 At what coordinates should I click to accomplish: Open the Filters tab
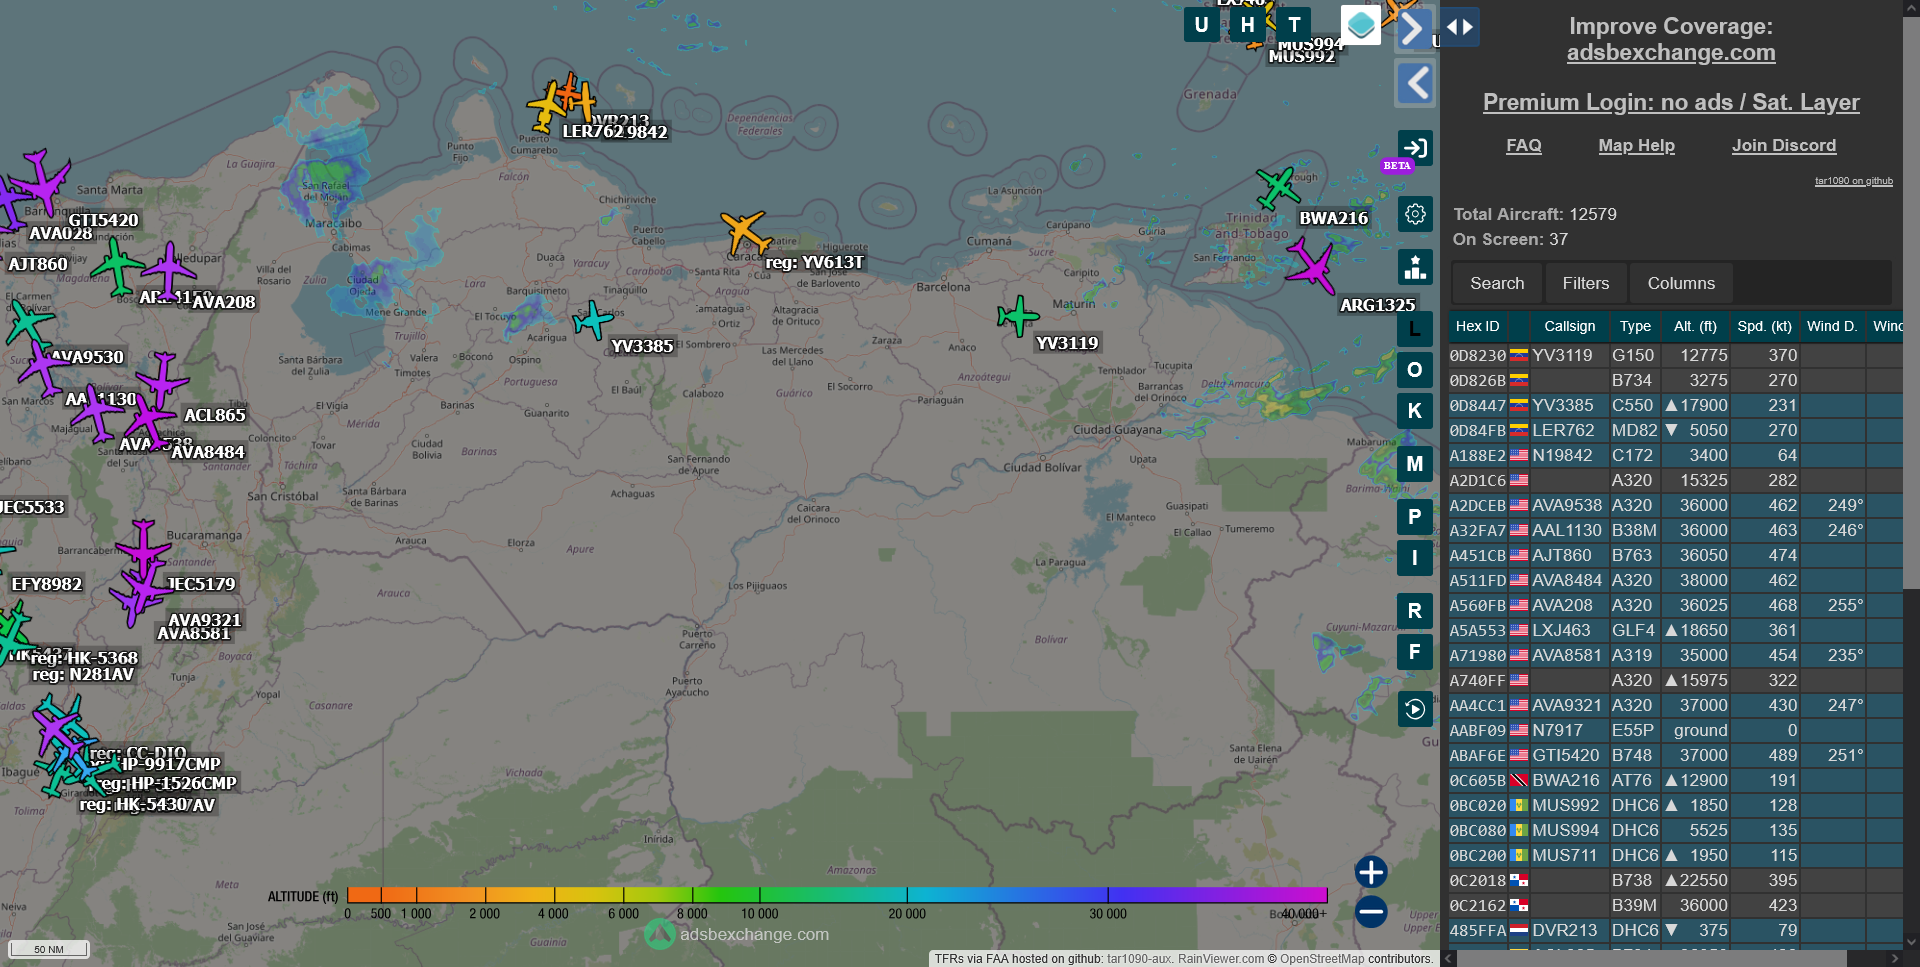point(1585,283)
